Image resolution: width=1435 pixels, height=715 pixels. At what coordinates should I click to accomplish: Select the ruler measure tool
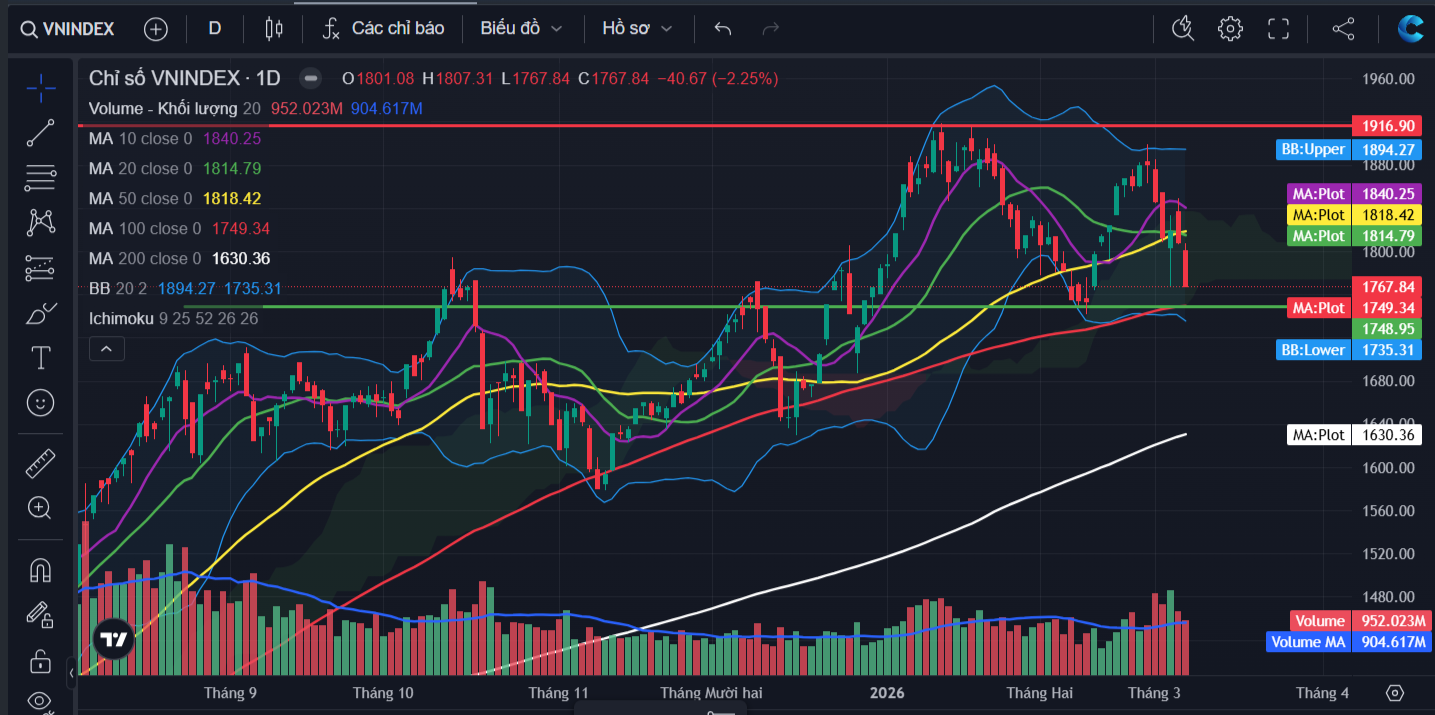point(40,463)
